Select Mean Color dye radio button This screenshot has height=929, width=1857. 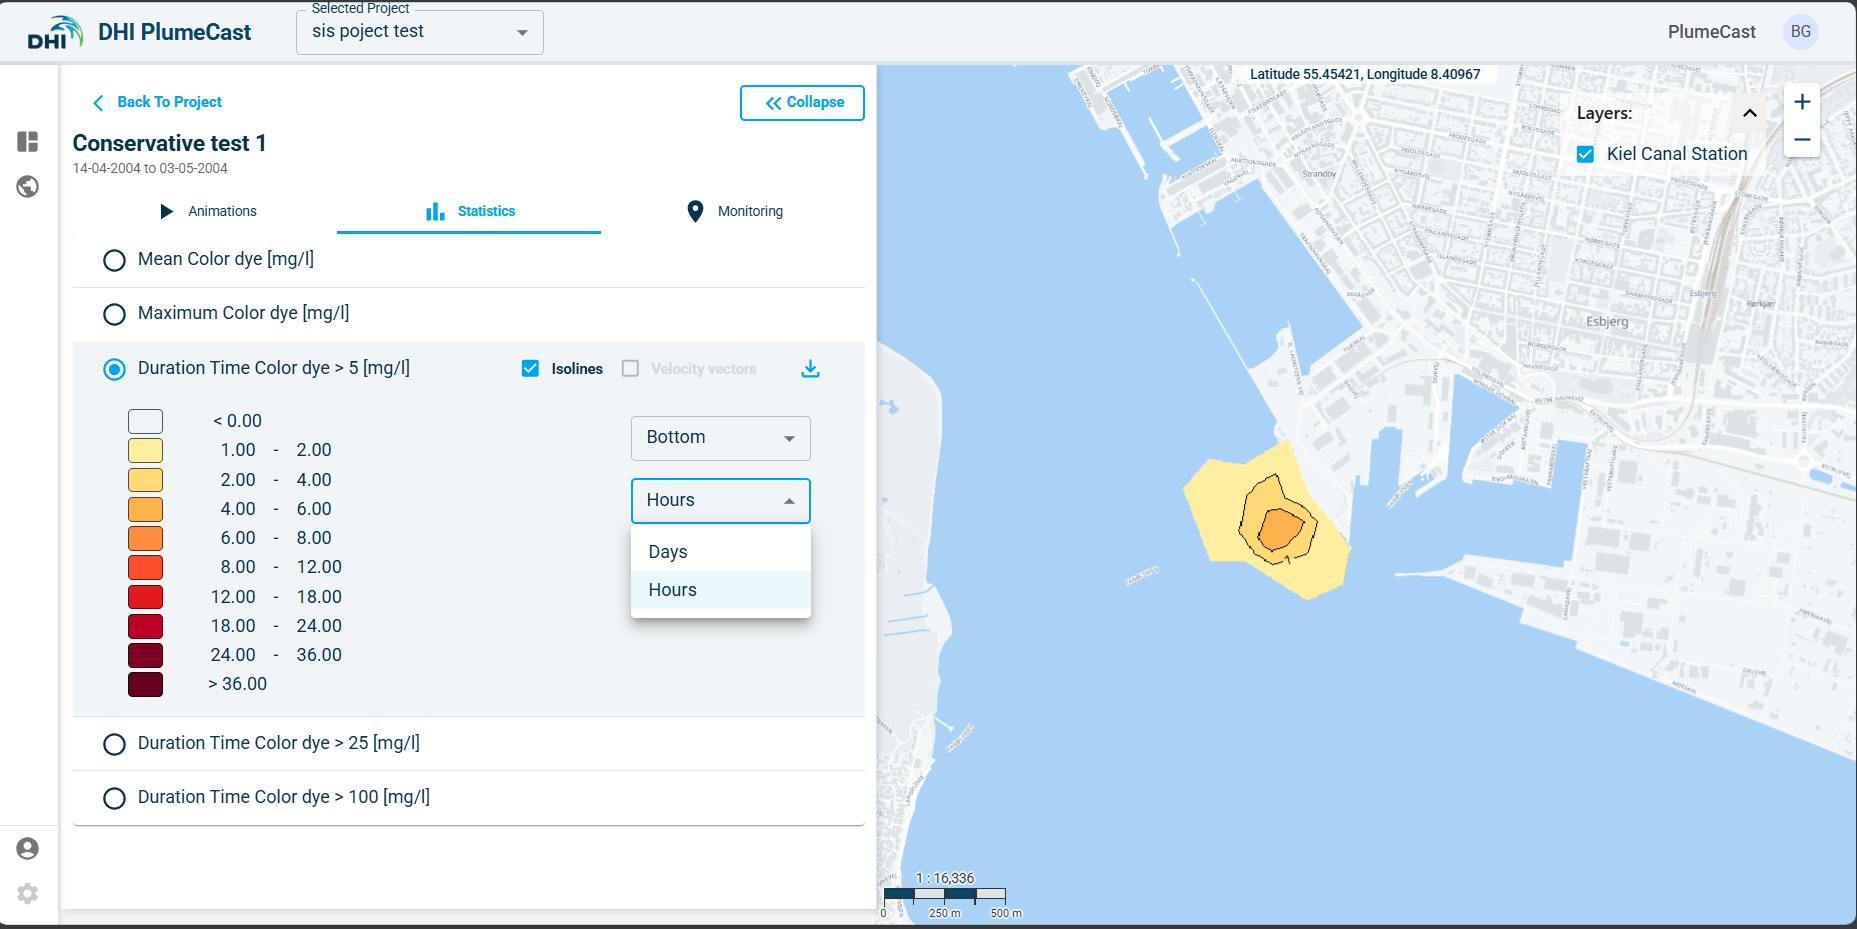click(x=115, y=260)
